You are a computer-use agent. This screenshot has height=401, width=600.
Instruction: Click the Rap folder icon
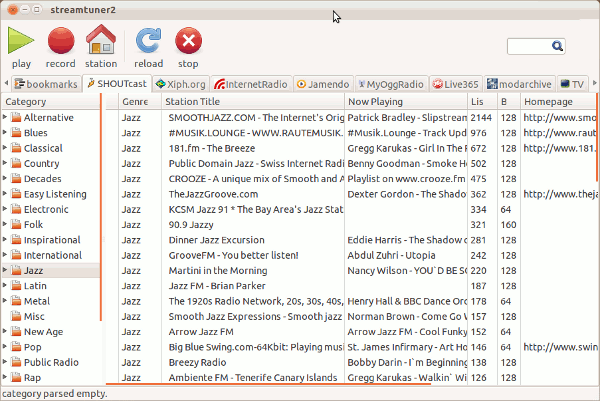[x=16, y=377]
